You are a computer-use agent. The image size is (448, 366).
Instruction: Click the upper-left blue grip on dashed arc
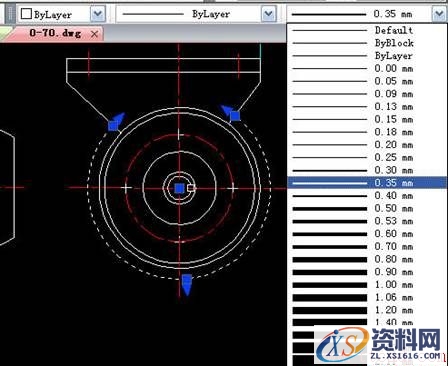pyautogui.click(x=113, y=126)
